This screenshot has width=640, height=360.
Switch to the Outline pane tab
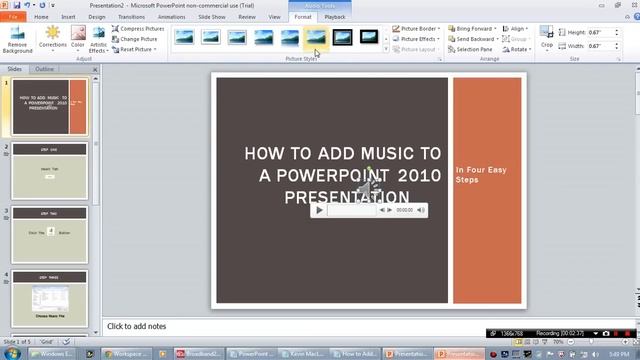tap(44, 69)
